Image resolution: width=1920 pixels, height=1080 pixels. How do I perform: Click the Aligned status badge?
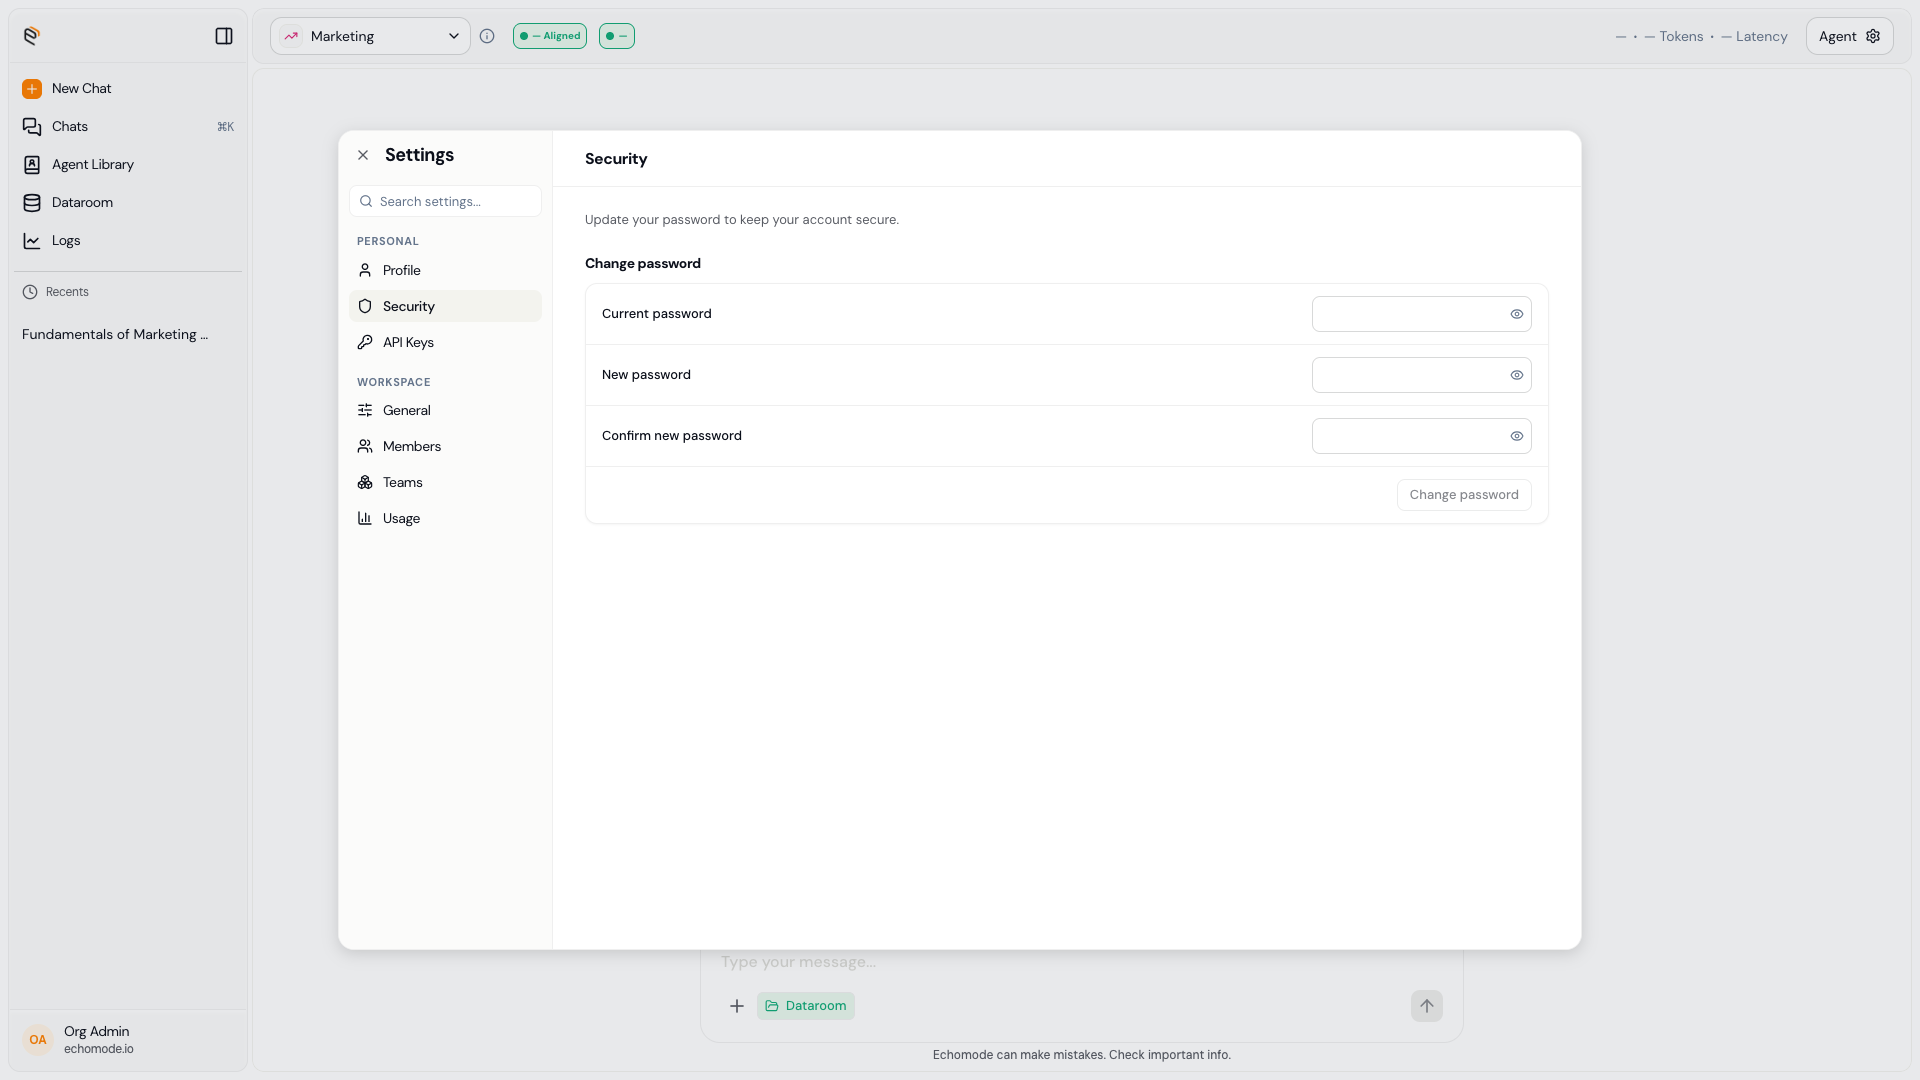[x=550, y=36]
